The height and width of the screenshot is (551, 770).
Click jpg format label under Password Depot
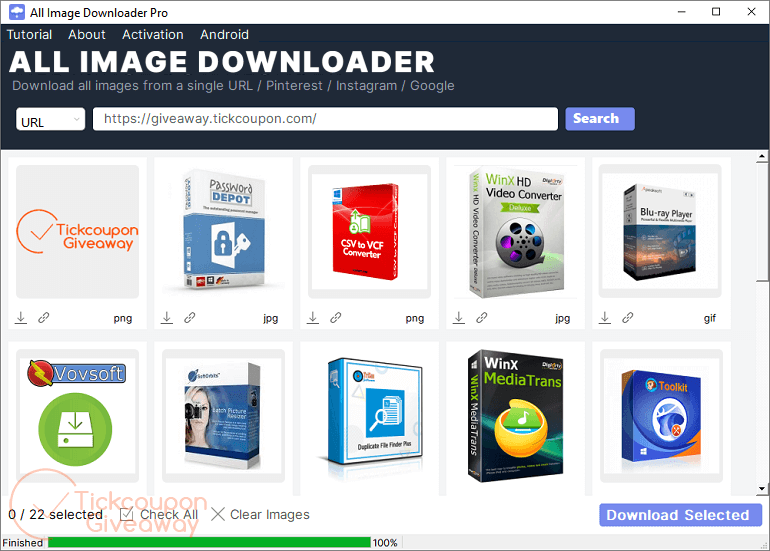[271, 318]
